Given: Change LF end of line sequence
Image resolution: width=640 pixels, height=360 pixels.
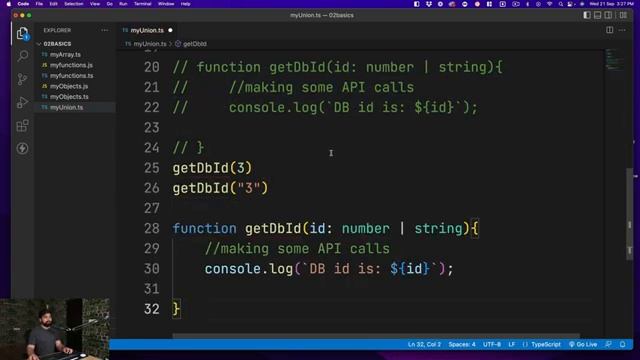Looking at the screenshot, I should (511, 344).
